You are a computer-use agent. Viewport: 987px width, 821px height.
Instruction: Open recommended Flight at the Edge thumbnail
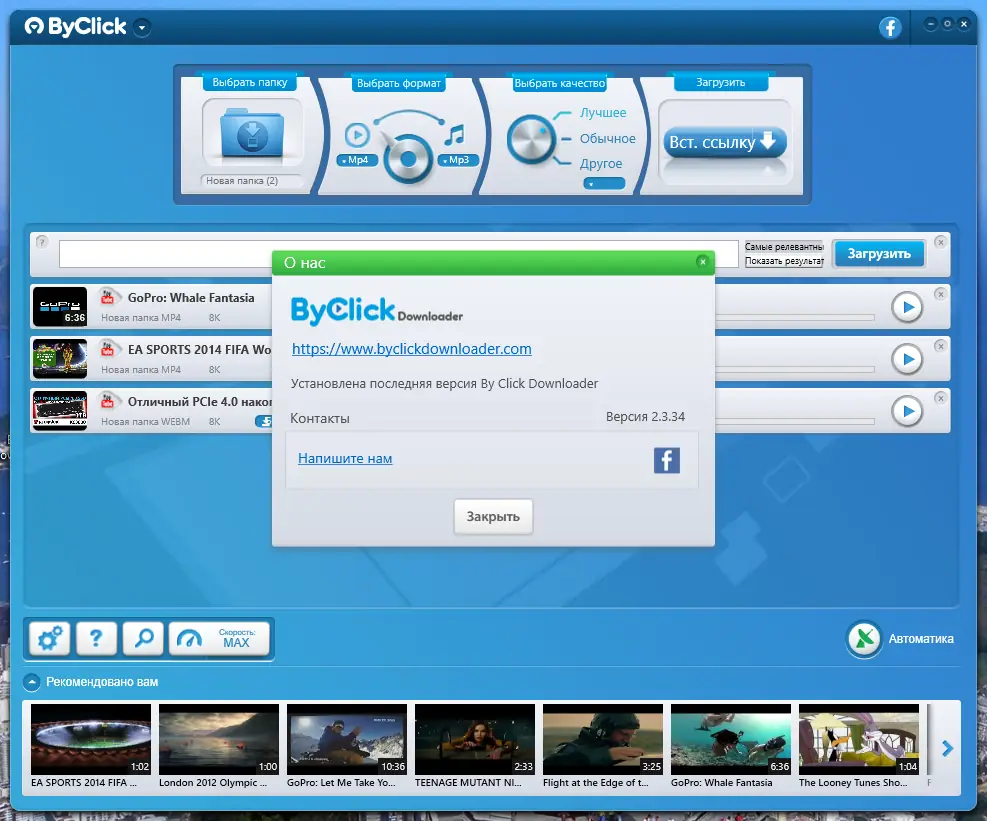(x=602, y=739)
